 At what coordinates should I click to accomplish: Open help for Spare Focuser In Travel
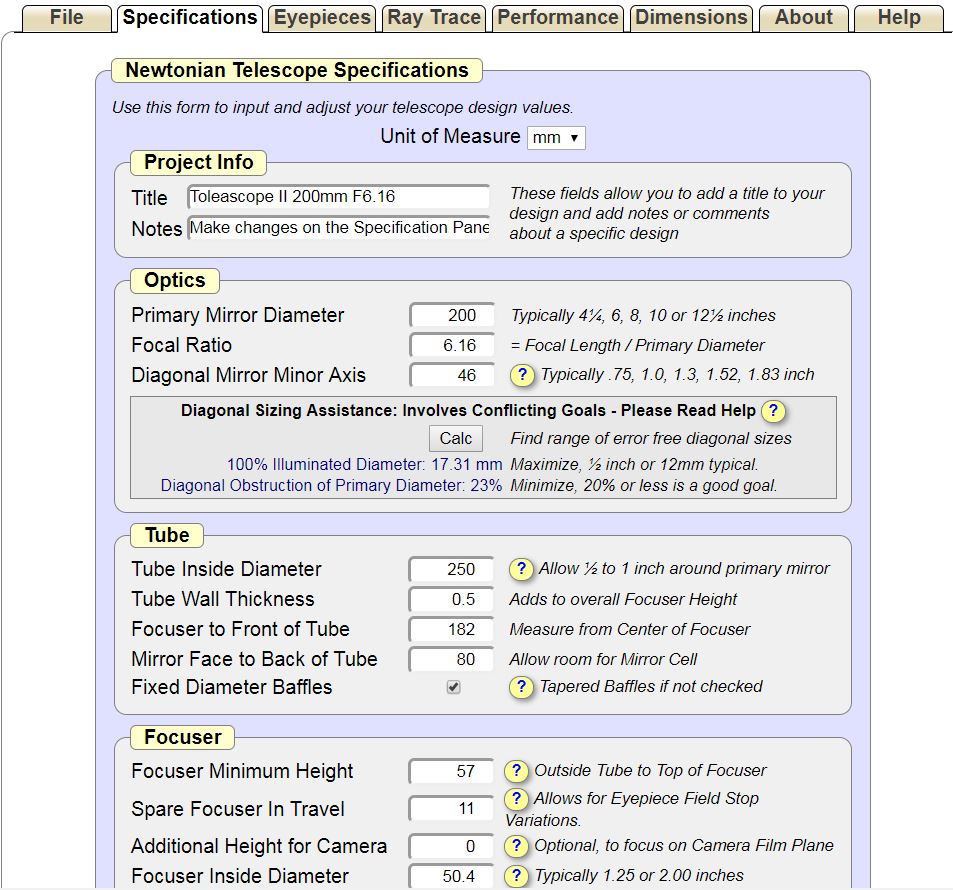click(x=516, y=798)
